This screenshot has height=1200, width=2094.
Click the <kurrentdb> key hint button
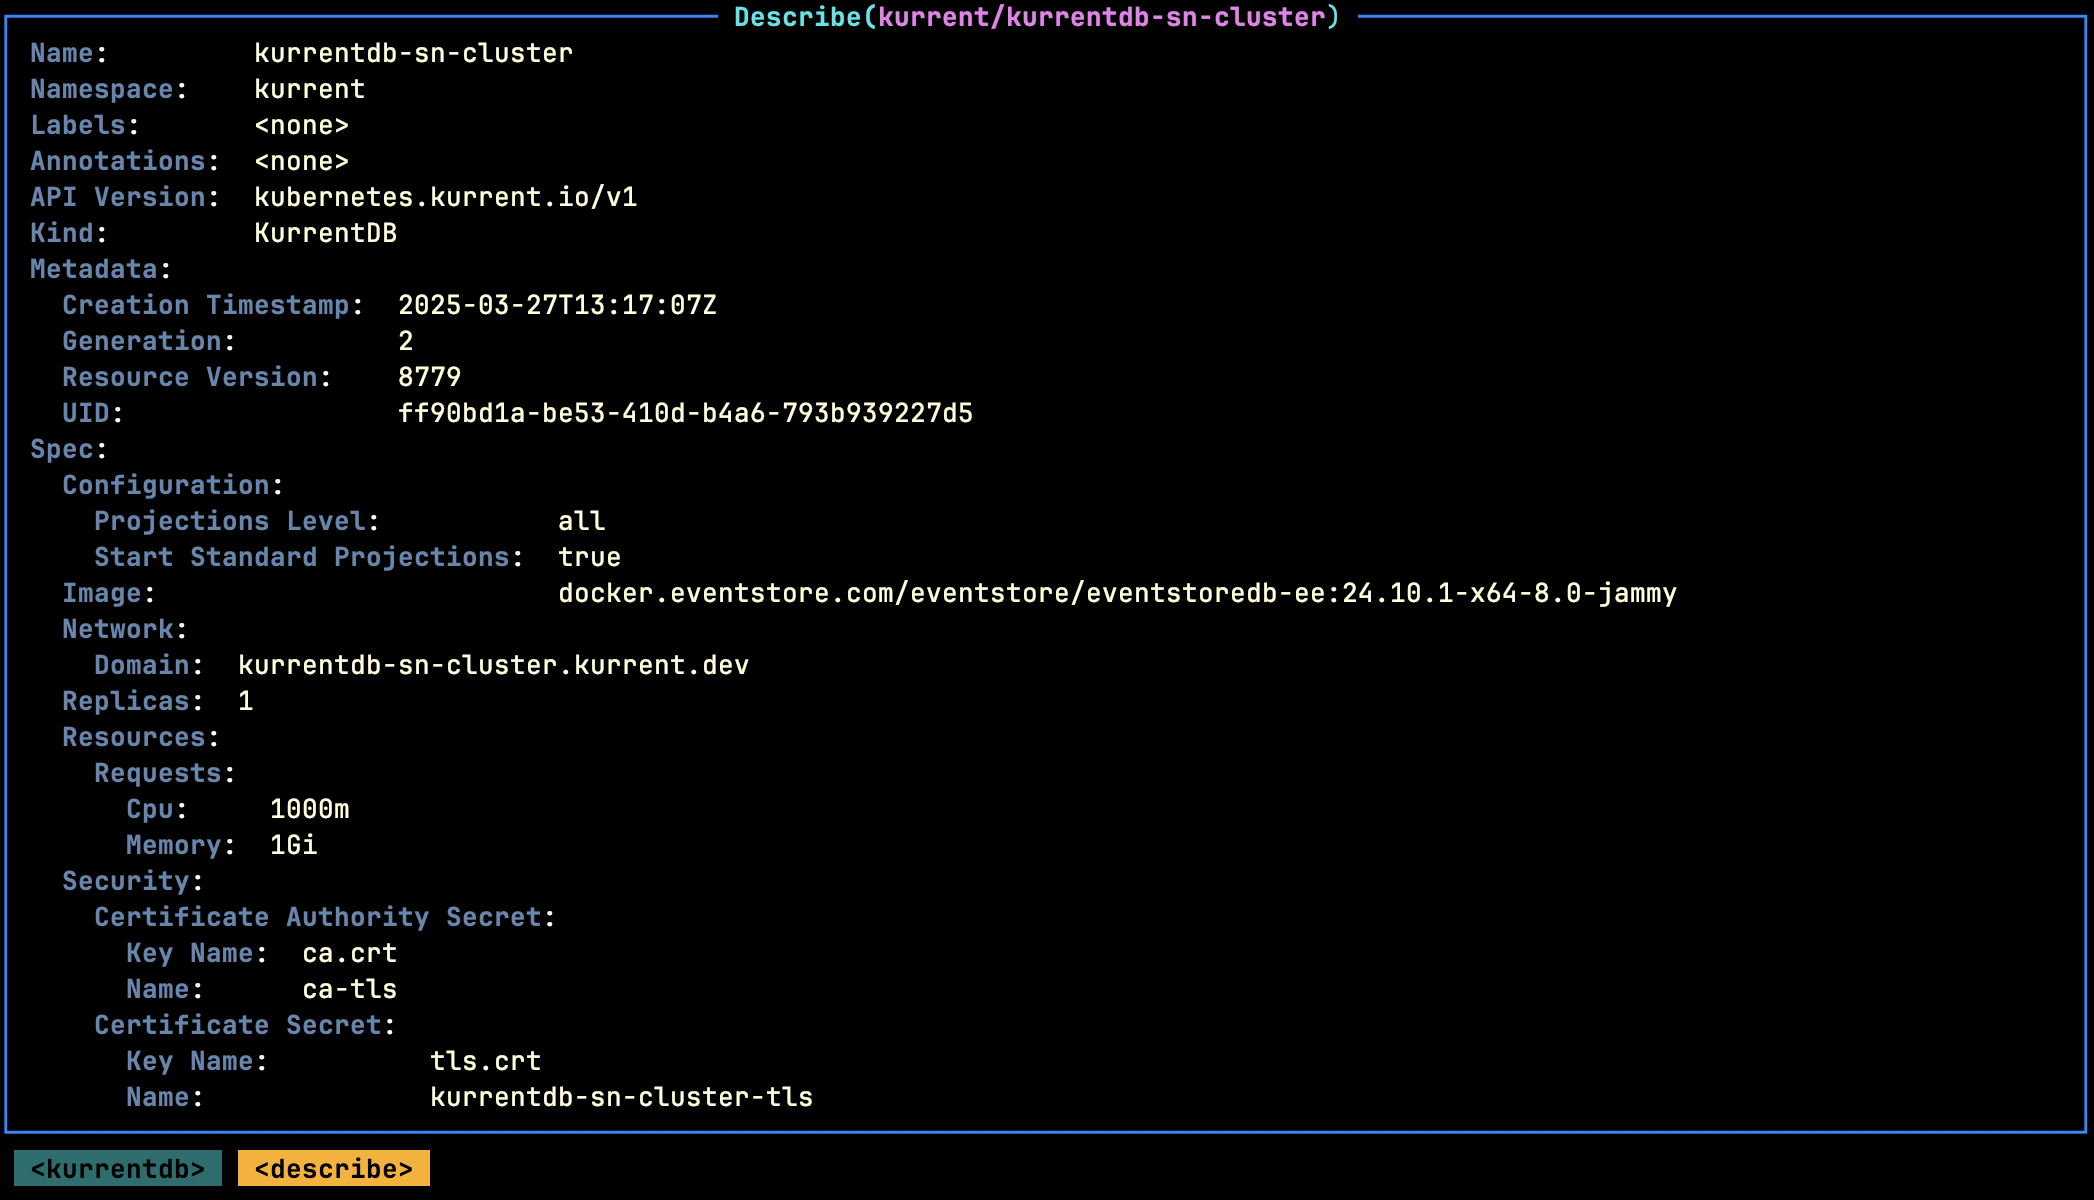pyautogui.click(x=118, y=1167)
